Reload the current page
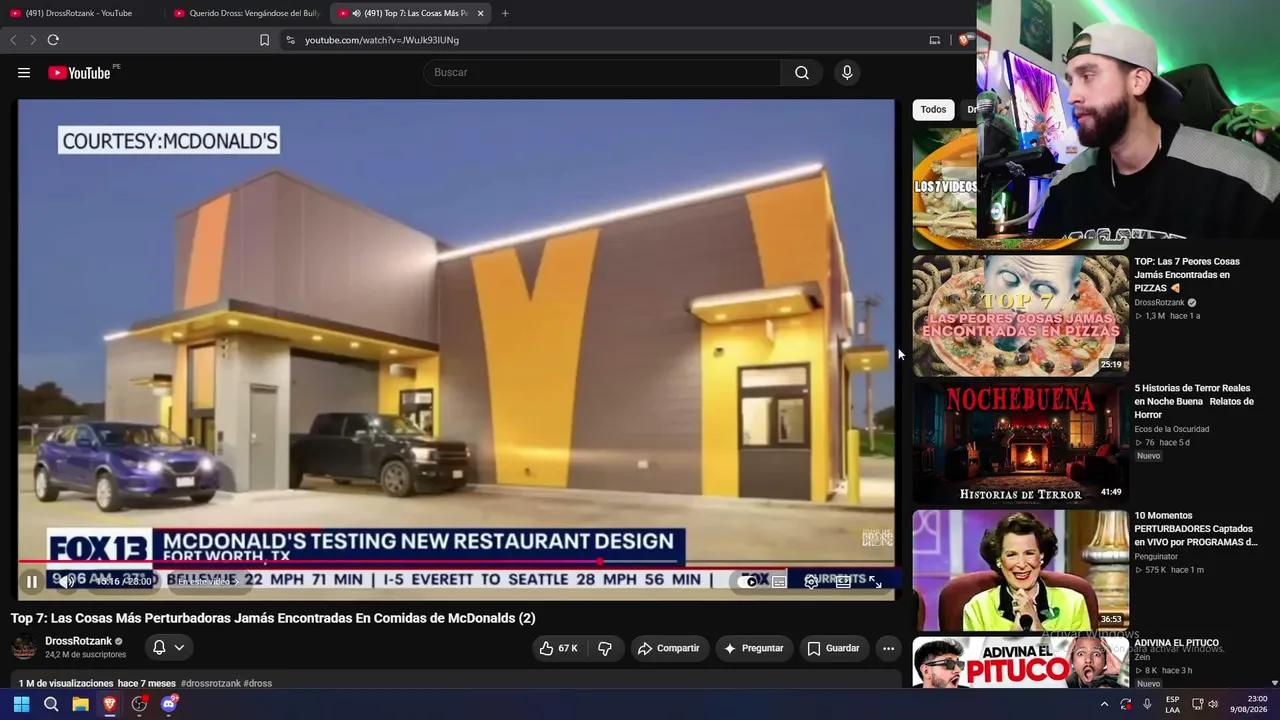1280x720 pixels. point(53,40)
